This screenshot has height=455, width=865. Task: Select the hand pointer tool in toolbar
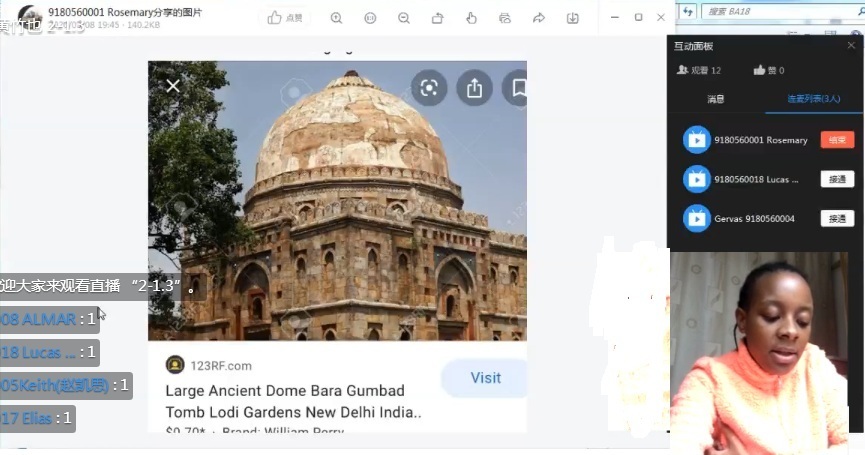click(471, 18)
